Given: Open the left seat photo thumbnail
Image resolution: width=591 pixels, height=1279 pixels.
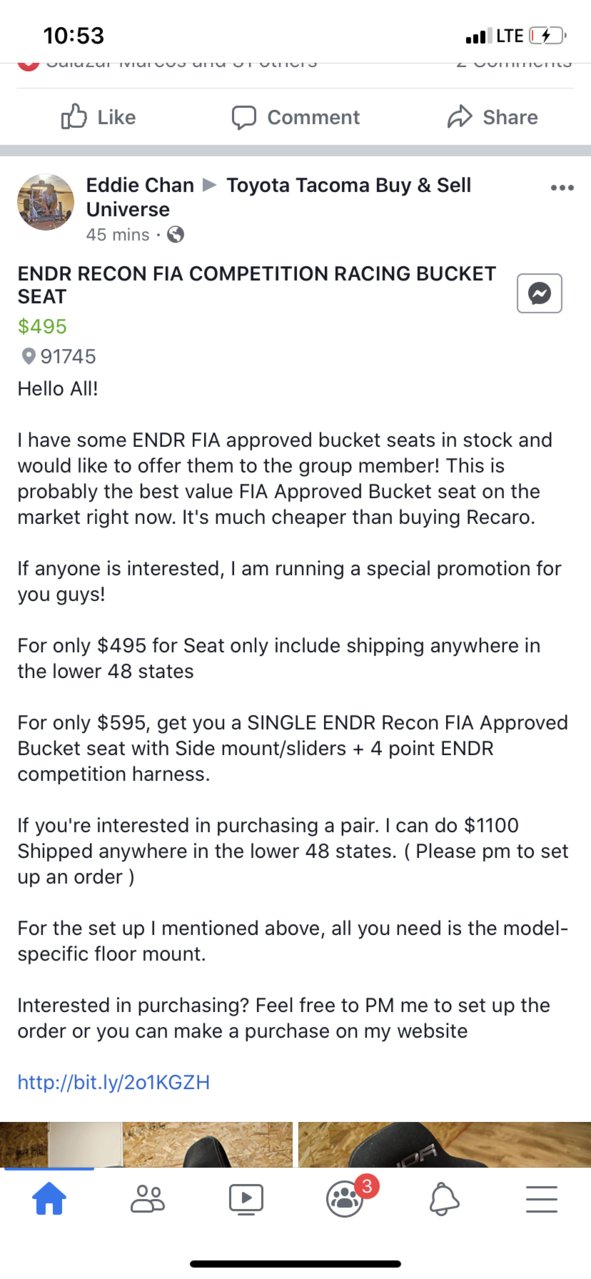Looking at the screenshot, I should pyautogui.click(x=146, y=1144).
